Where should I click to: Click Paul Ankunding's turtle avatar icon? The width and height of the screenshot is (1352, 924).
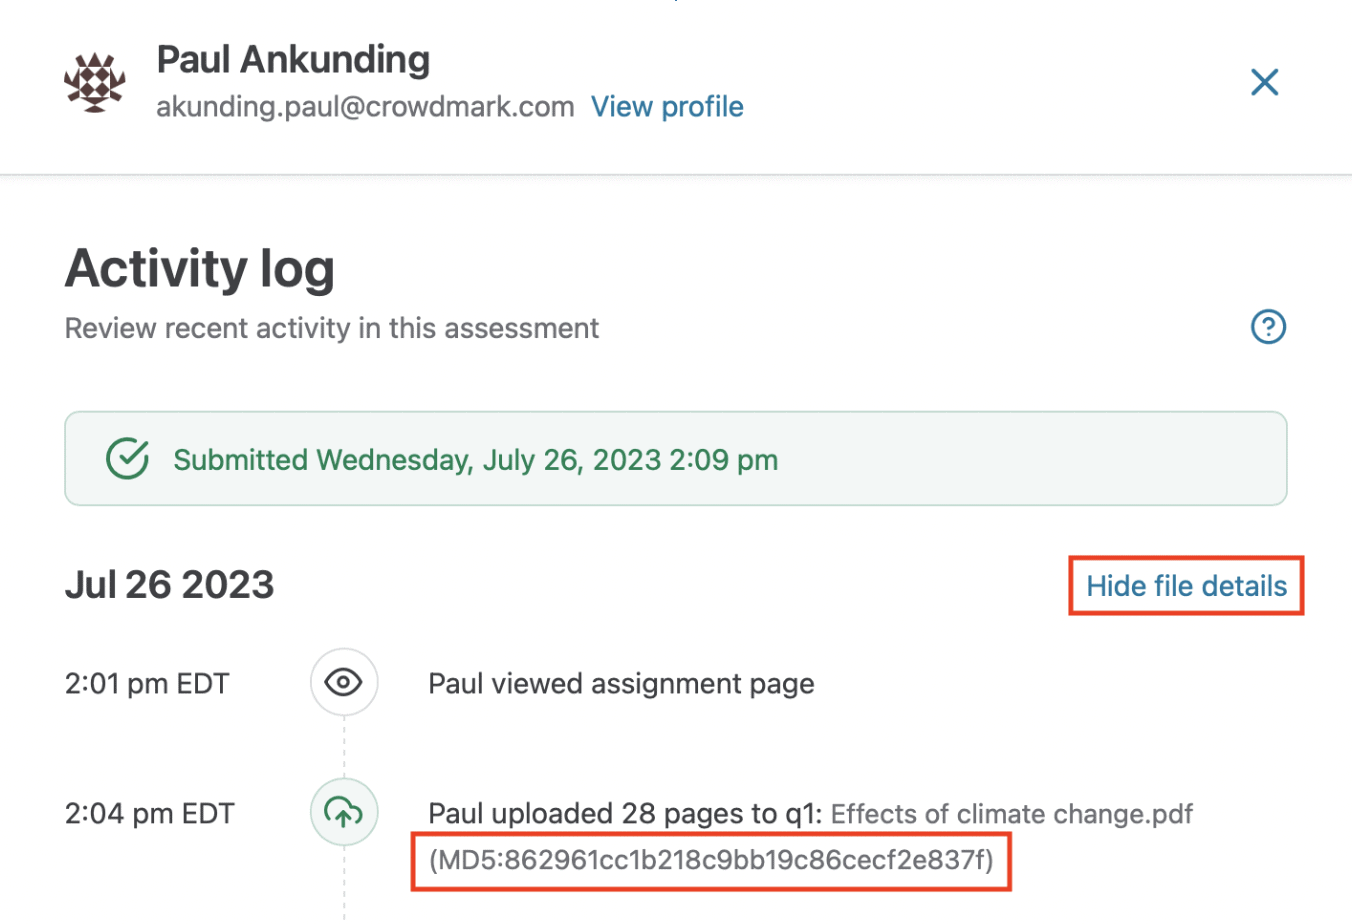point(95,82)
